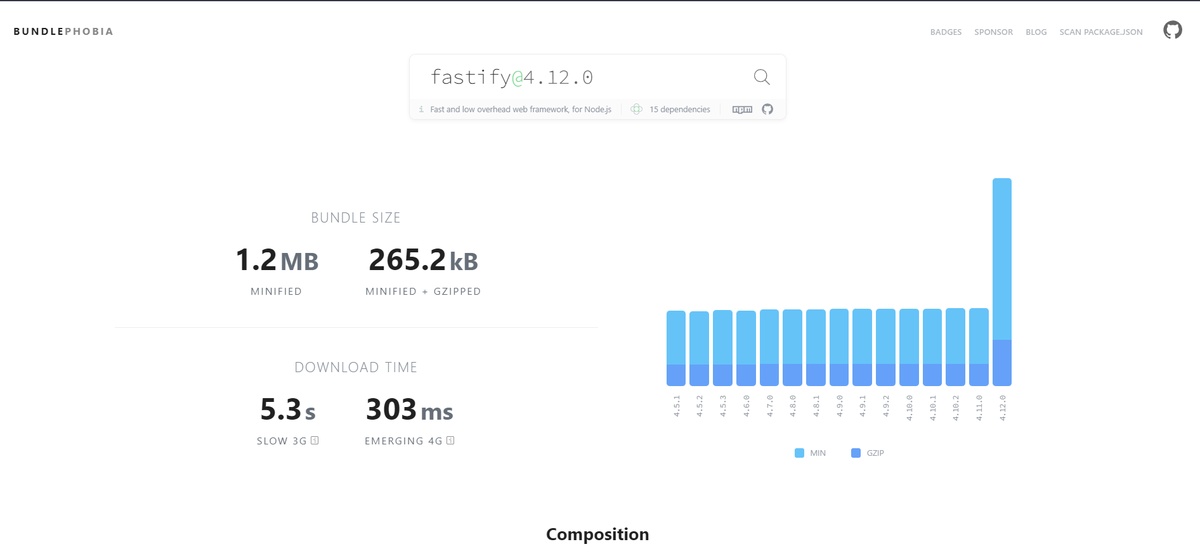Click the Bundle Size heading
1200x556 pixels.
[356, 217]
